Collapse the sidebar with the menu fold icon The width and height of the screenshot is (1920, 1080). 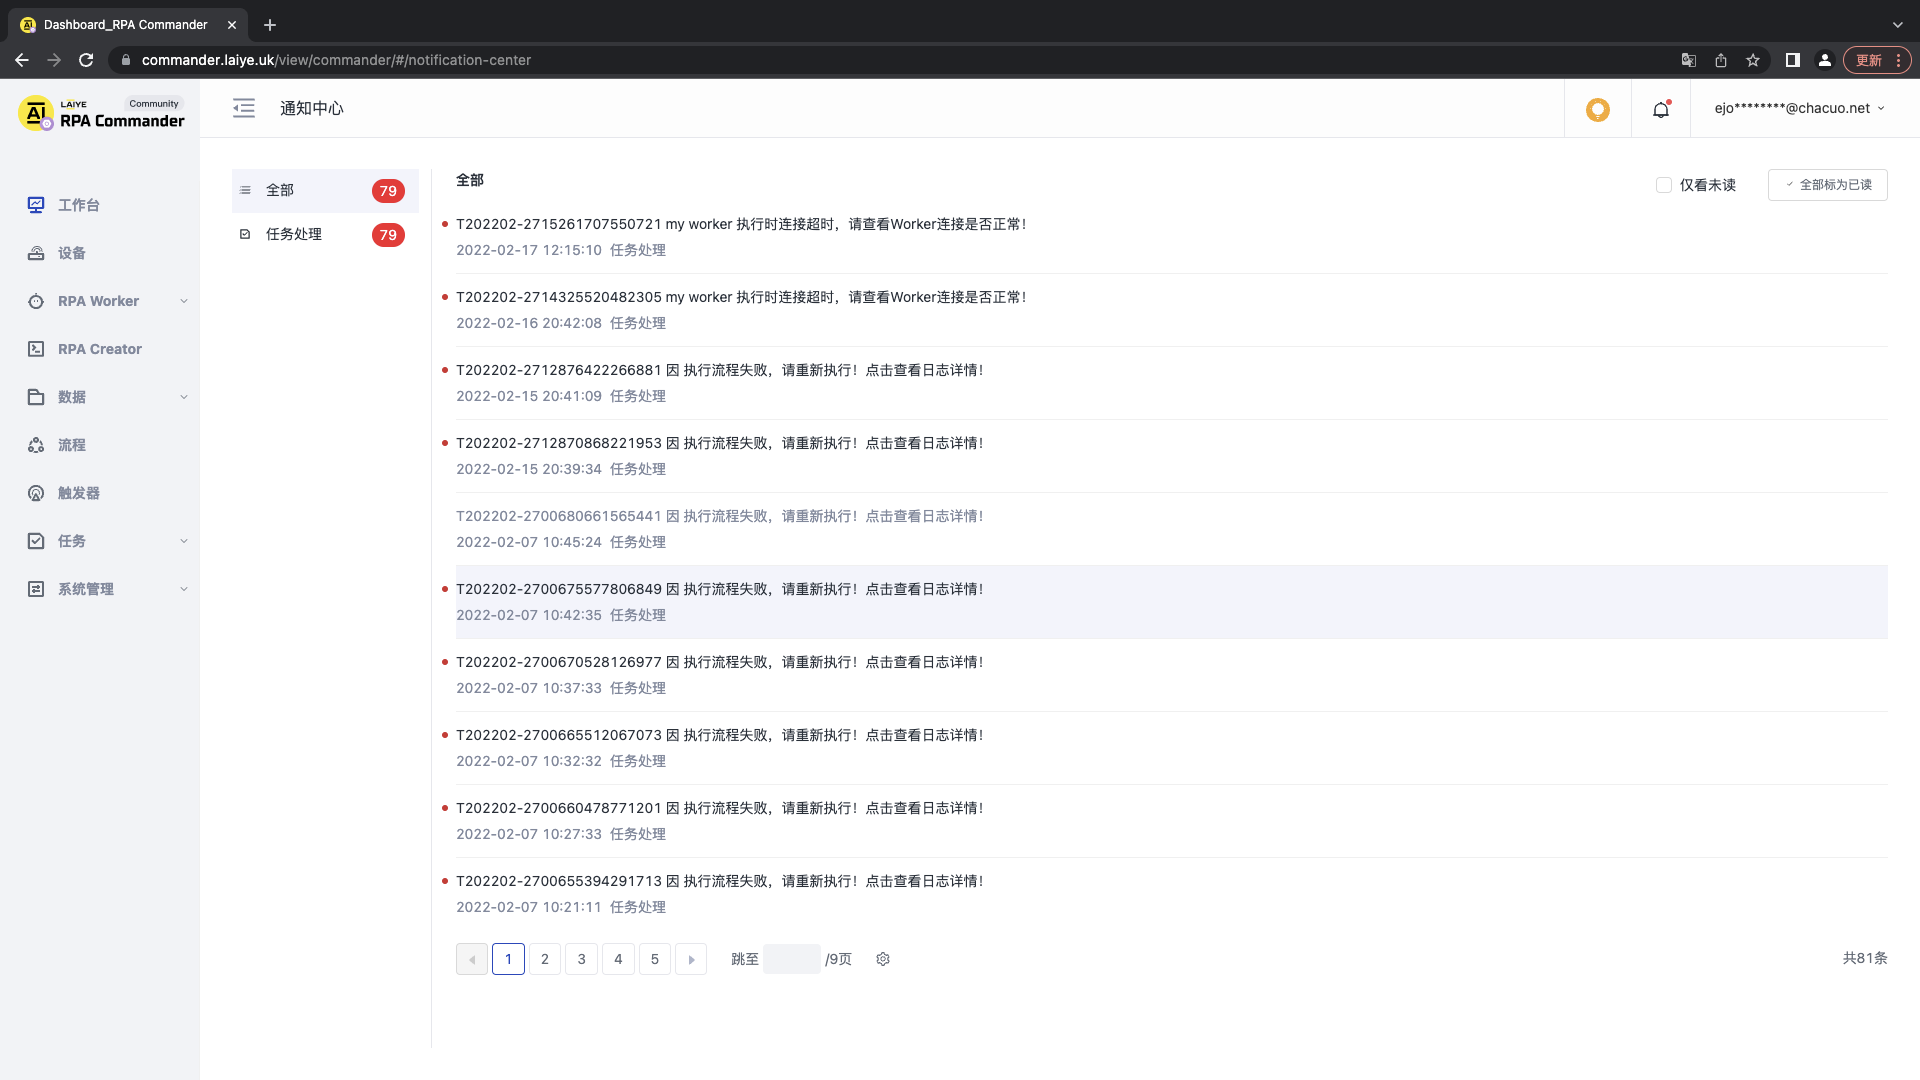(244, 108)
